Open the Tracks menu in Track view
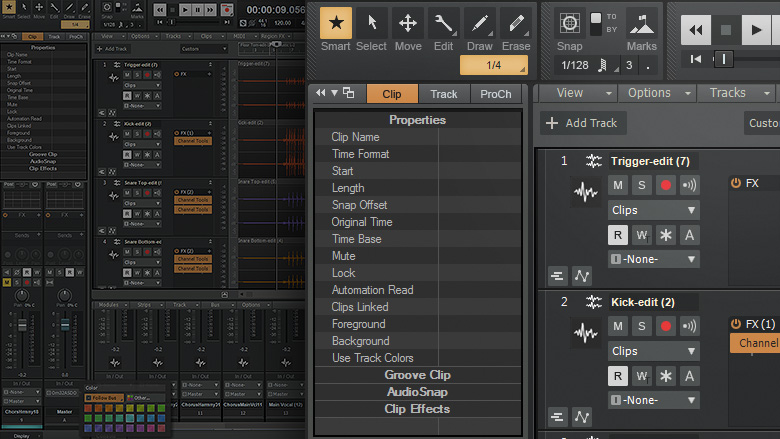 [x=737, y=93]
